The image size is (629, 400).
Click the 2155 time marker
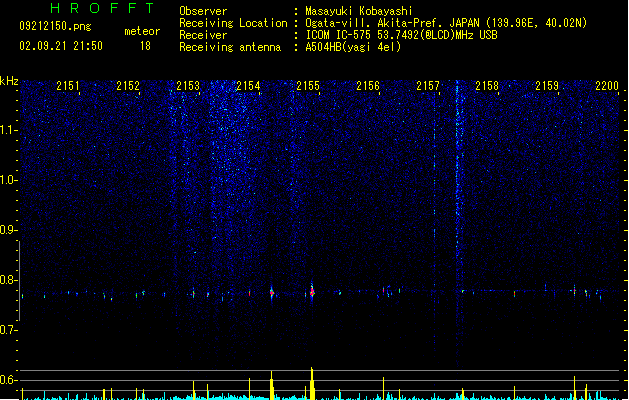(308, 86)
